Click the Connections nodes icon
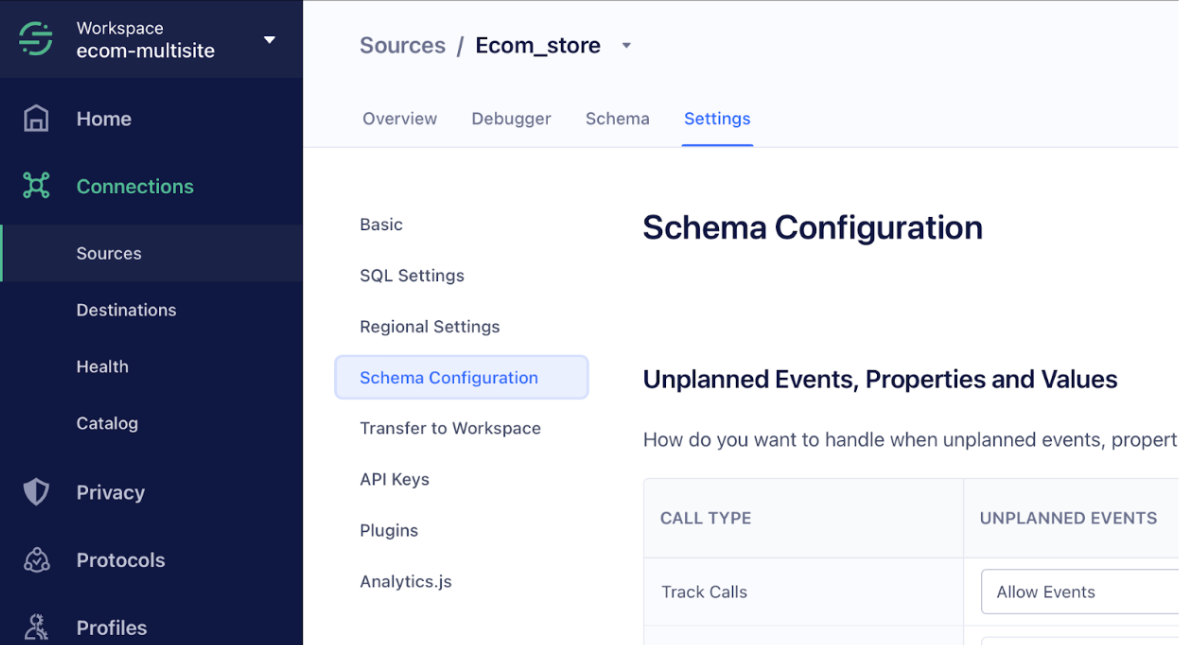Viewport: 1183px width, 645px height. click(x=35, y=186)
